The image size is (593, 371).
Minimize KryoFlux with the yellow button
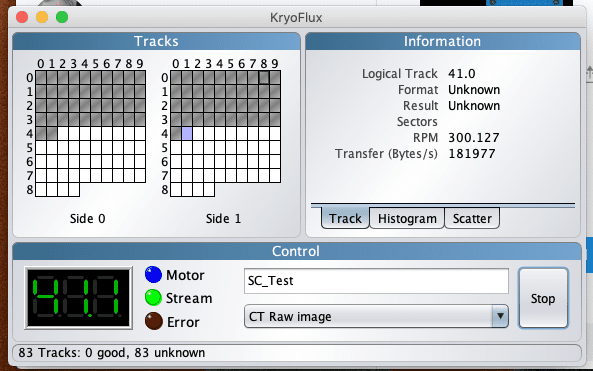click(42, 17)
